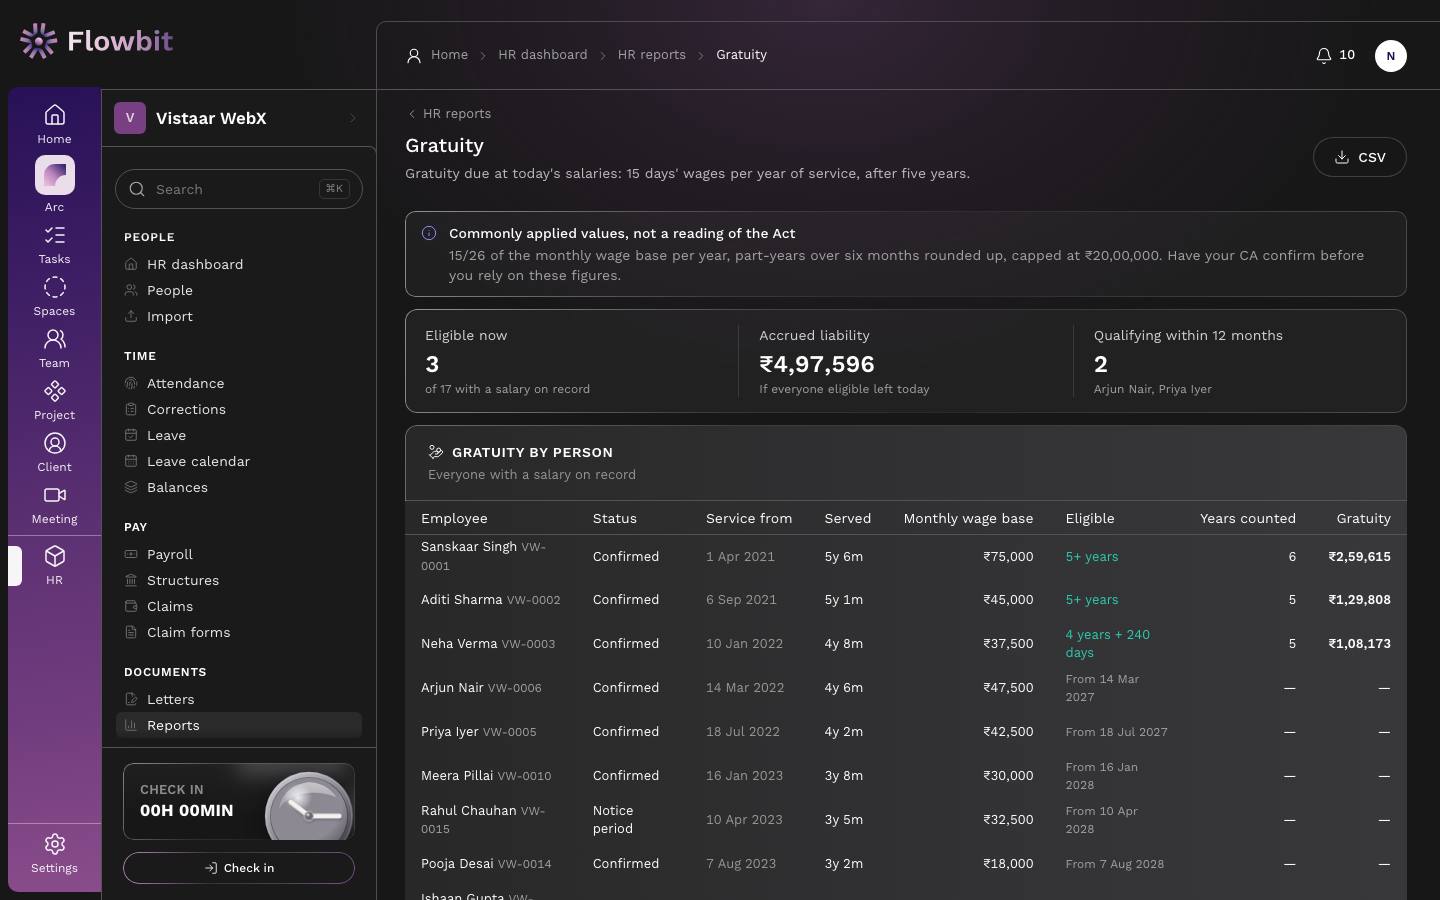Open notifications bell showing 10
Viewport: 1440px width, 900px height.
(1335, 55)
